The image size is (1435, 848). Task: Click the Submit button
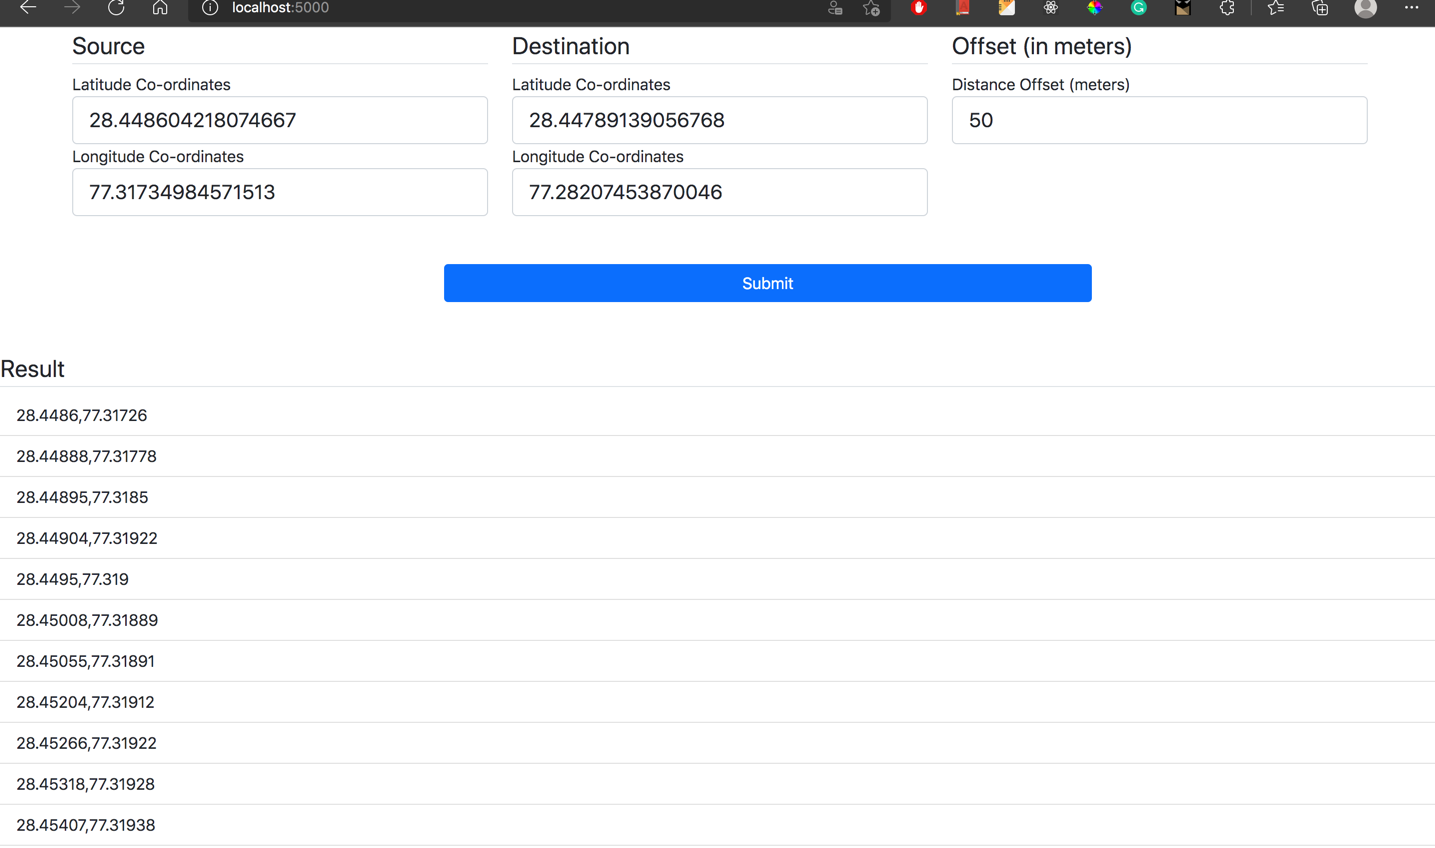click(767, 283)
